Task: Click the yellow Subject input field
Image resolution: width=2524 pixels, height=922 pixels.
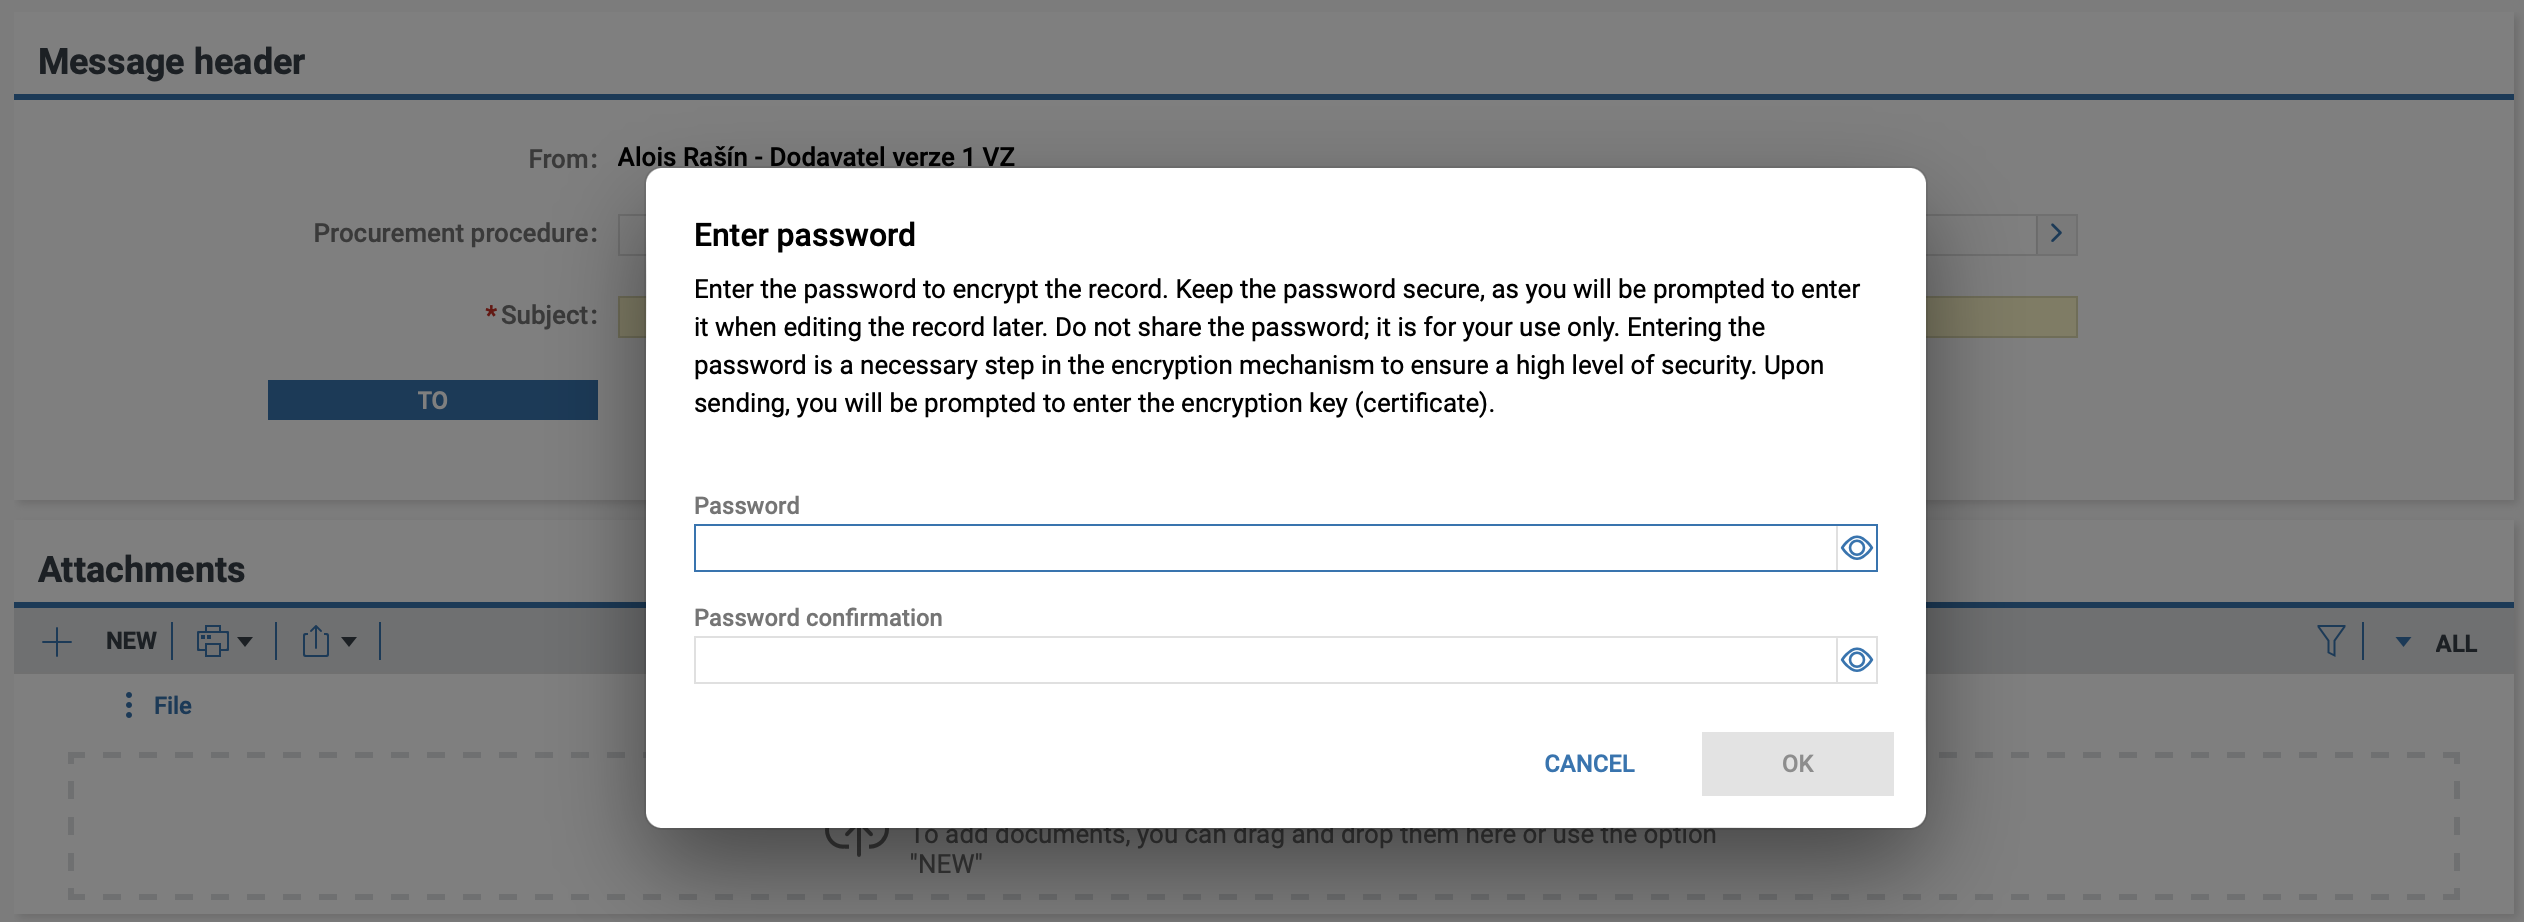Action: click(1347, 317)
